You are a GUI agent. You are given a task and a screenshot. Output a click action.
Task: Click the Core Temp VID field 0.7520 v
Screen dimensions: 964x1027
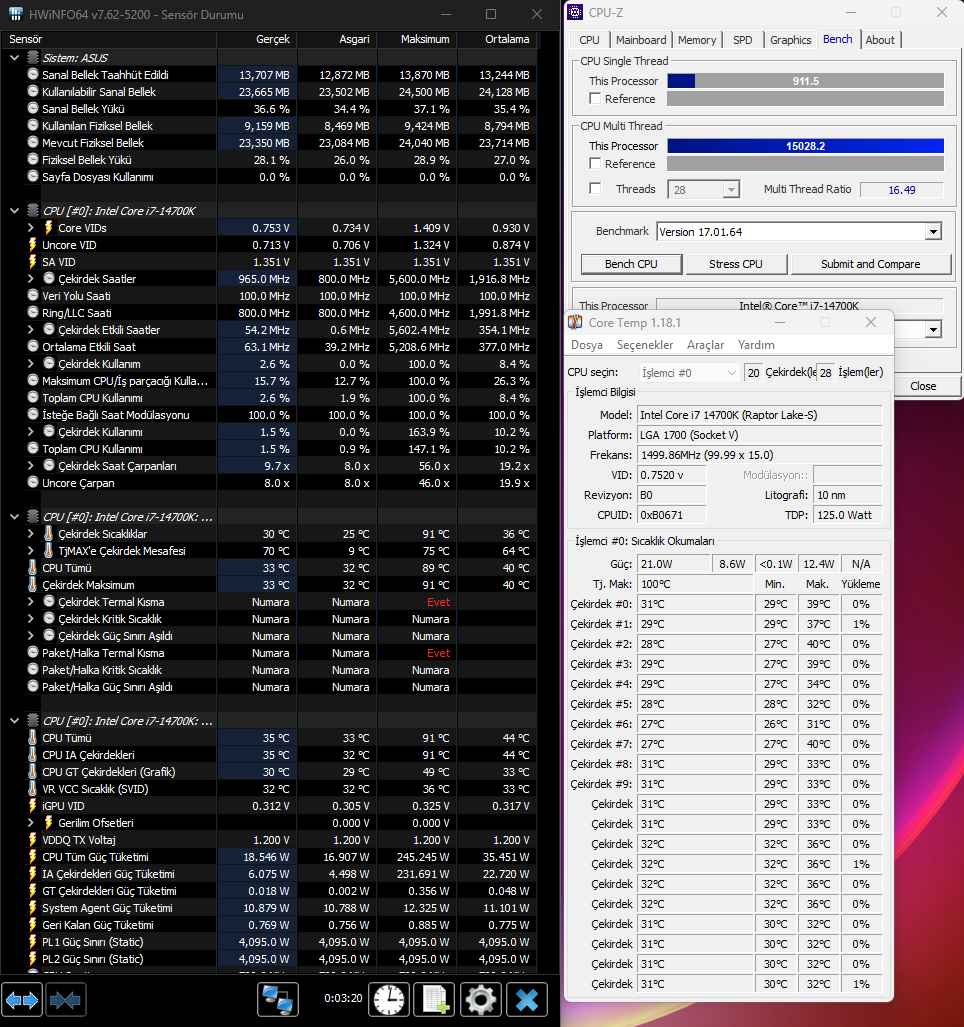672,475
